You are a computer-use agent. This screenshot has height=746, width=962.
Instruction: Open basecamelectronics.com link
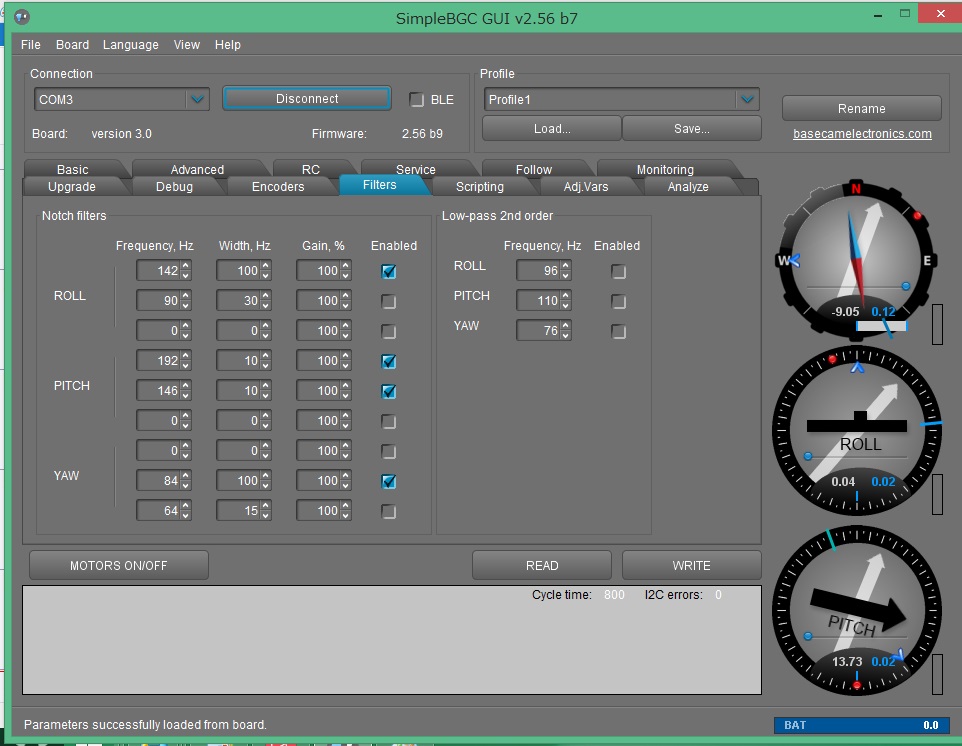point(862,134)
